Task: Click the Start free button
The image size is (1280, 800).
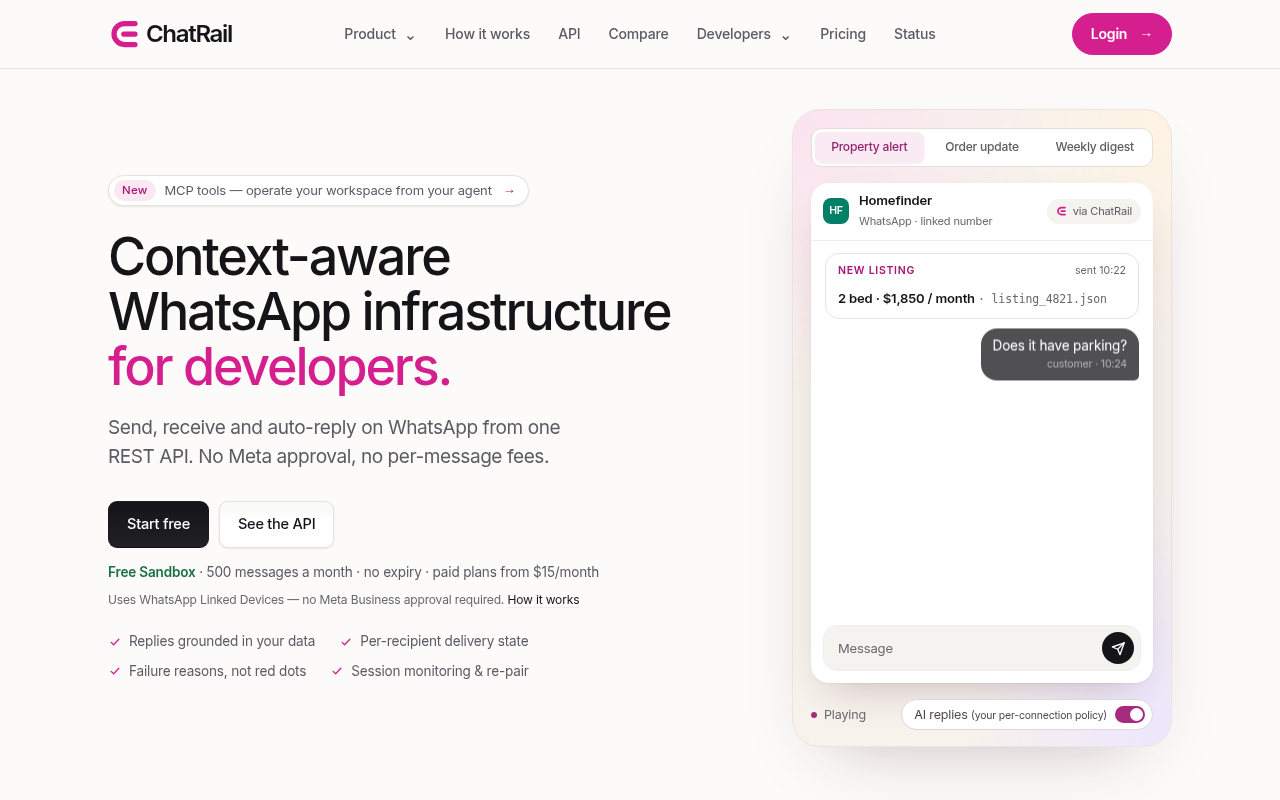Action: click(x=158, y=524)
